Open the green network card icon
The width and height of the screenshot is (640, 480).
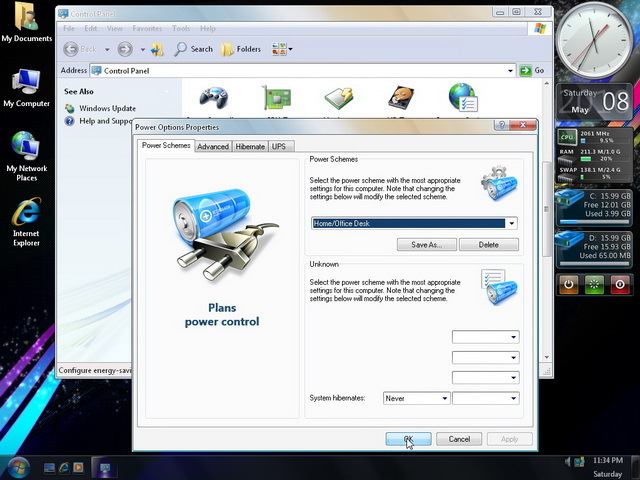pyautogui.click(x=276, y=98)
